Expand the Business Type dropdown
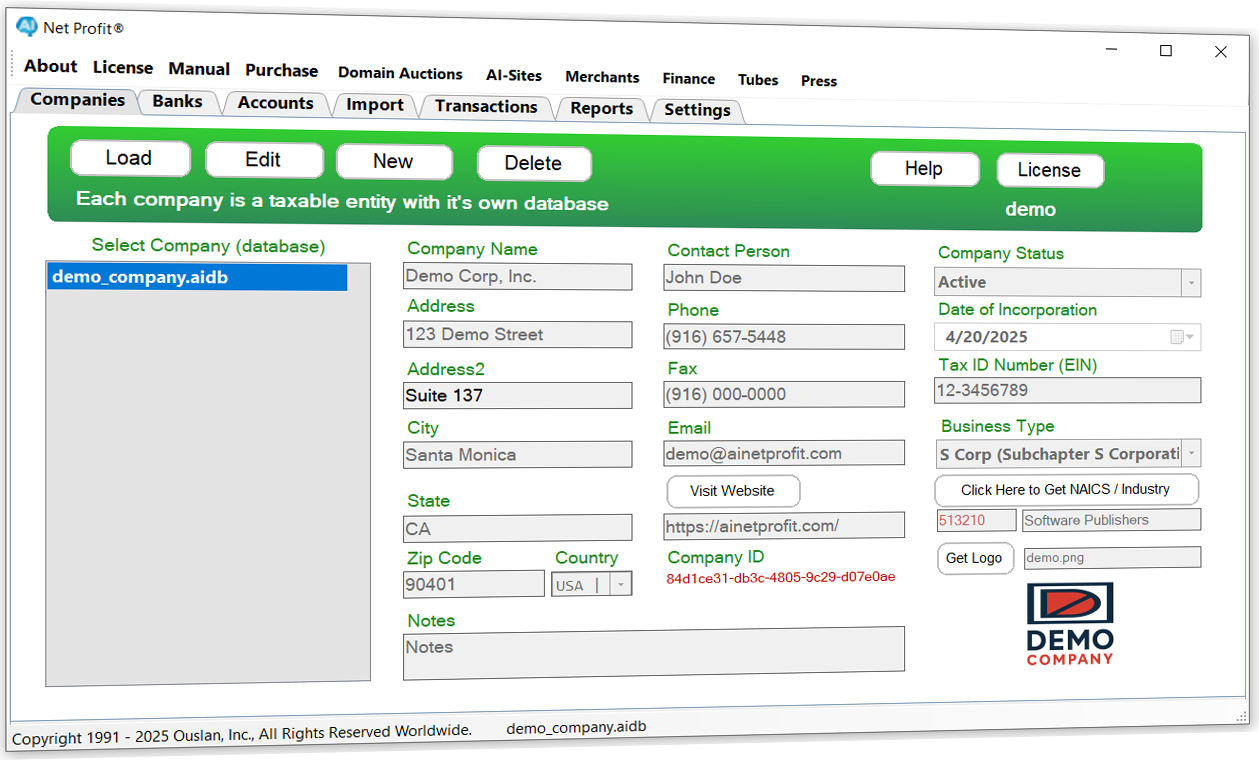Image resolution: width=1259 pixels, height=760 pixels. pos(1191,454)
